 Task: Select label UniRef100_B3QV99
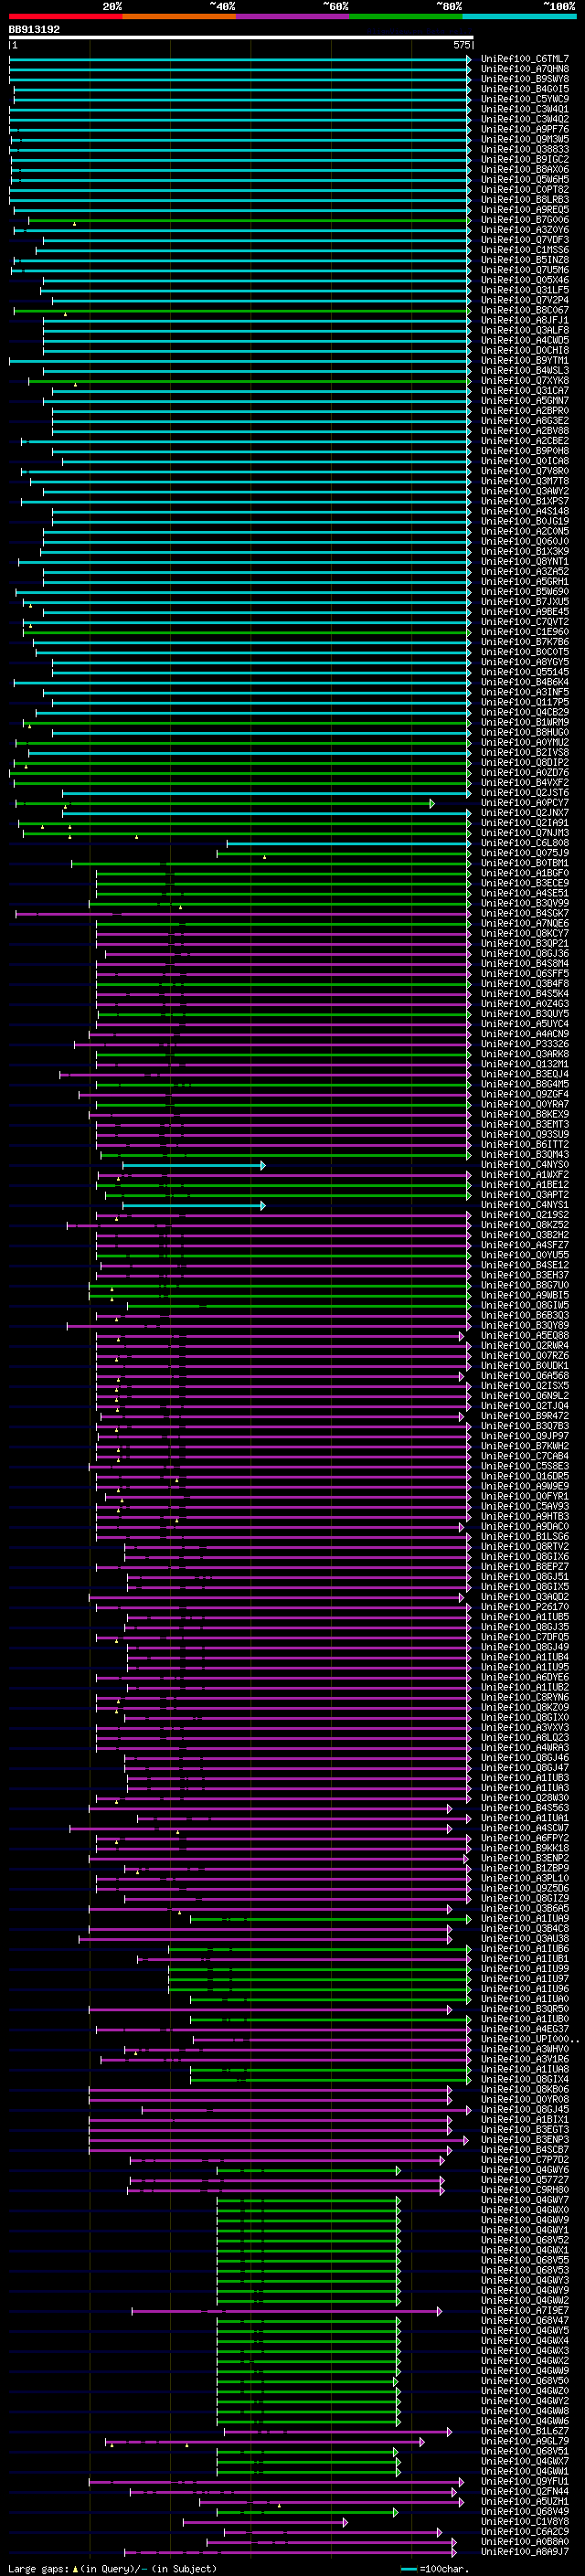(524, 903)
